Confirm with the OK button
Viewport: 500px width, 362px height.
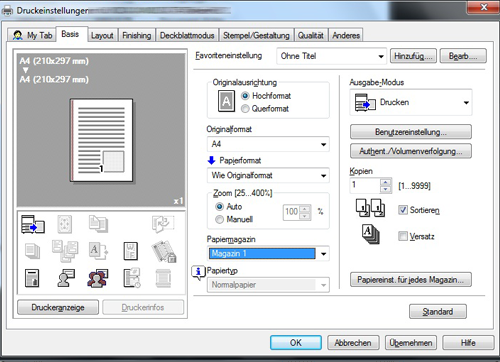point(296,343)
